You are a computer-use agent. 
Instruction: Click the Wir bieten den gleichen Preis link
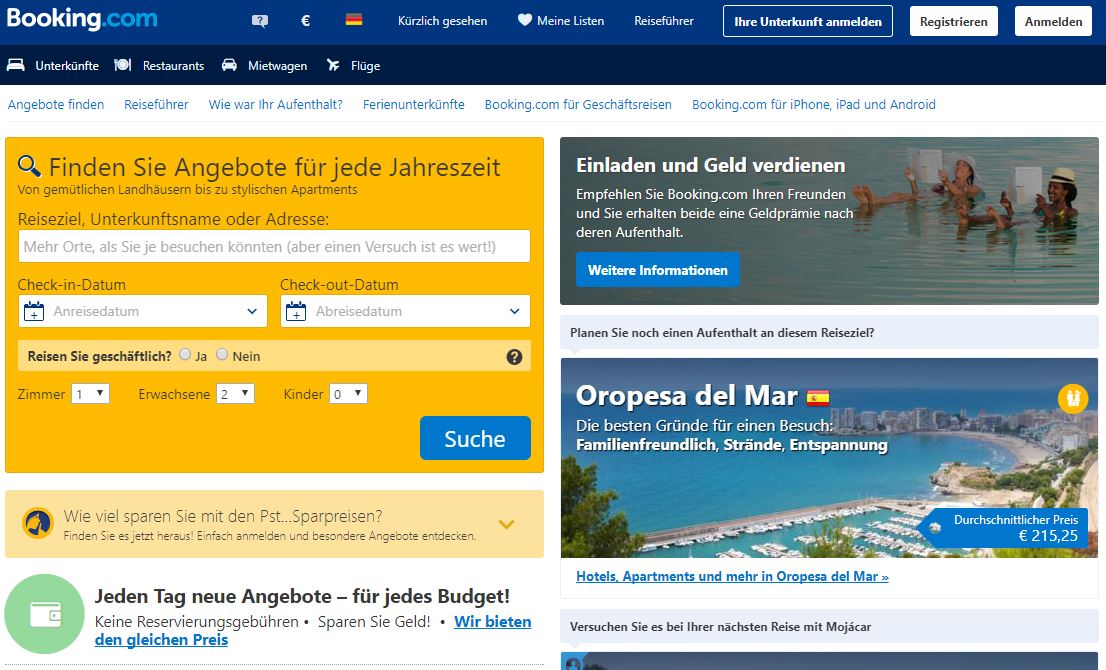(x=492, y=621)
